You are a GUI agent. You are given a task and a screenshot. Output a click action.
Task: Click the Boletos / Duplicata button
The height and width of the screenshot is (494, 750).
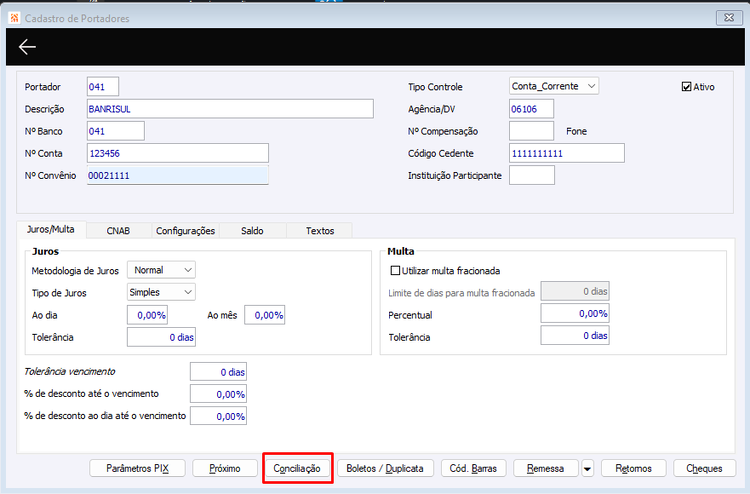click(x=385, y=469)
